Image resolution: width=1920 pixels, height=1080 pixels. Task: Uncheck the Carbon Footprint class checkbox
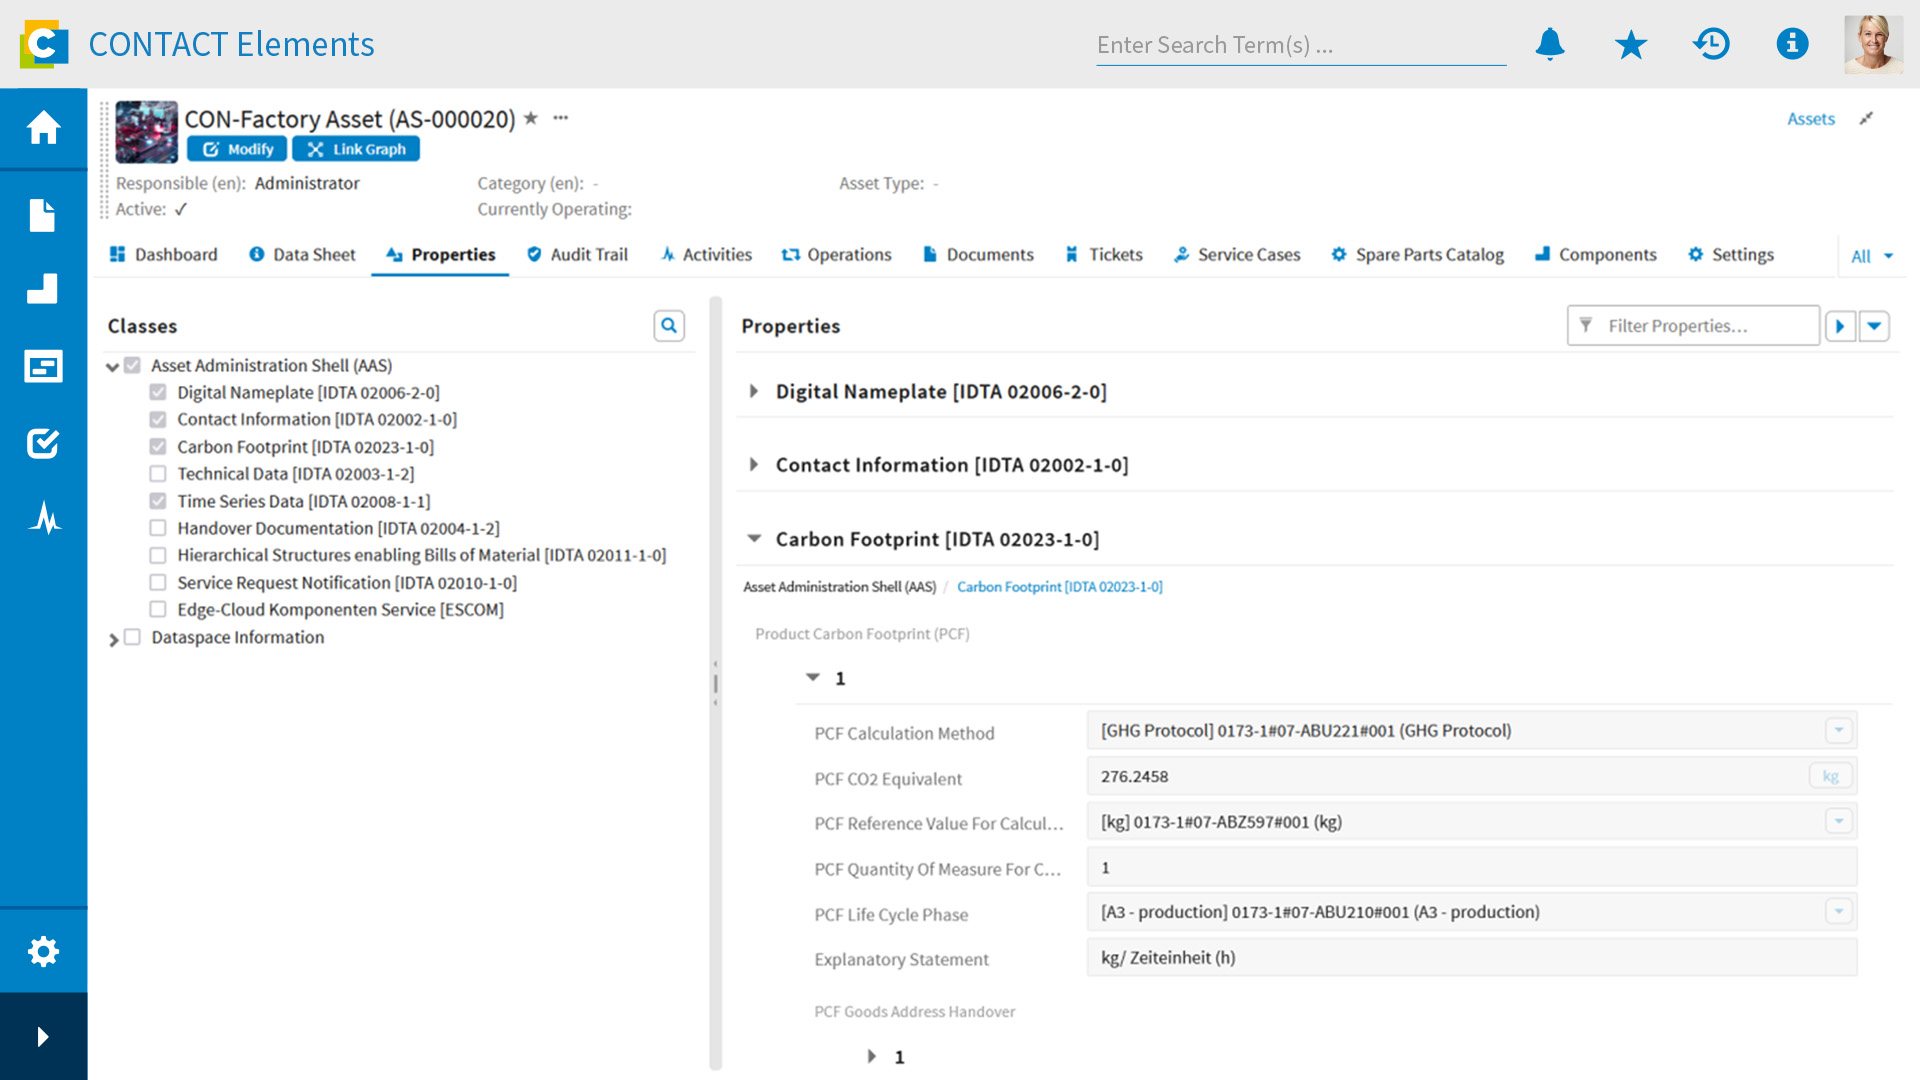(158, 447)
